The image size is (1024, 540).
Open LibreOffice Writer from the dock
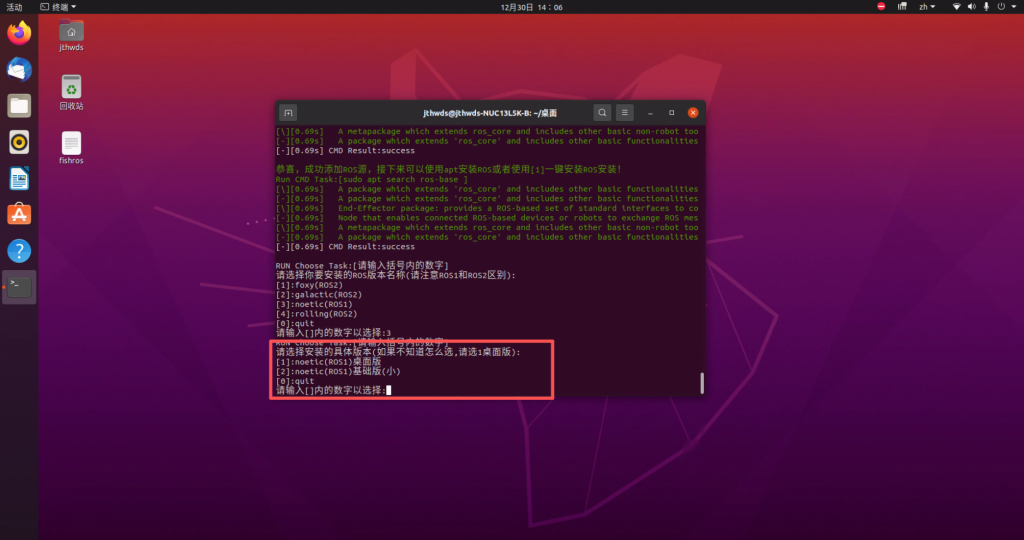pyautogui.click(x=19, y=178)
